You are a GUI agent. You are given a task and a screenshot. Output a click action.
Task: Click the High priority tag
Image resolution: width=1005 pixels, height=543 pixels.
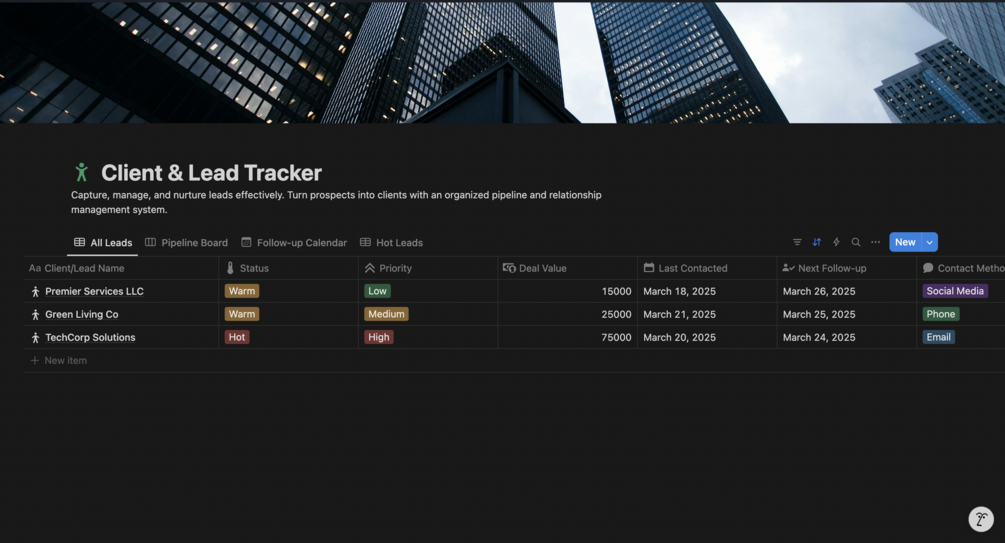[x=378, y=337]
